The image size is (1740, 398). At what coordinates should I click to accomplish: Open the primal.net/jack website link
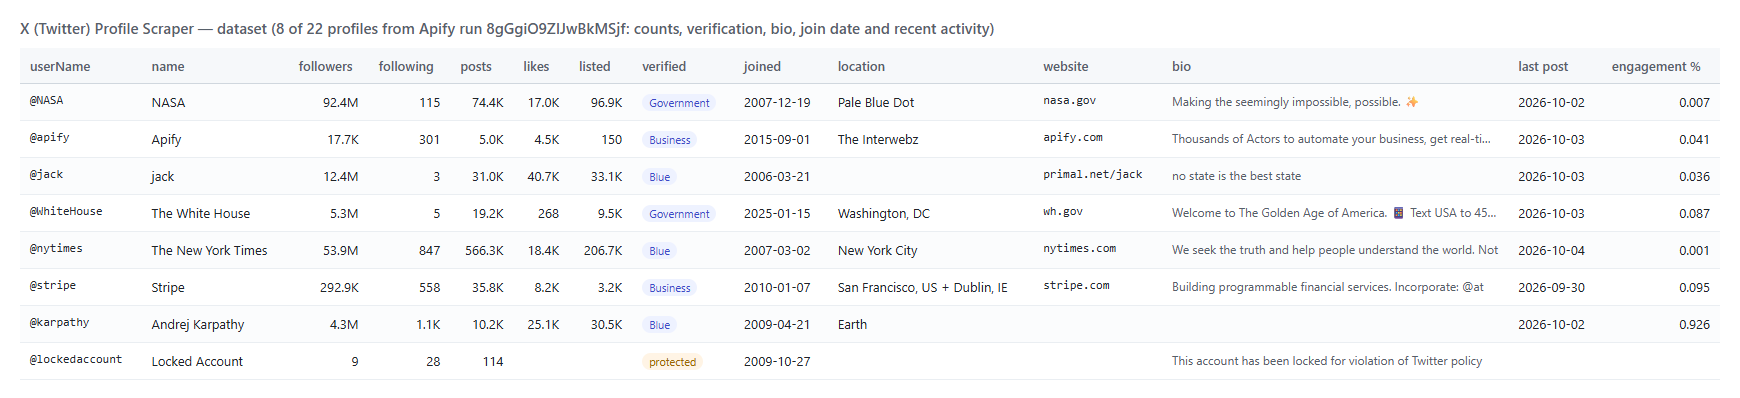(x=1092, y=175)
